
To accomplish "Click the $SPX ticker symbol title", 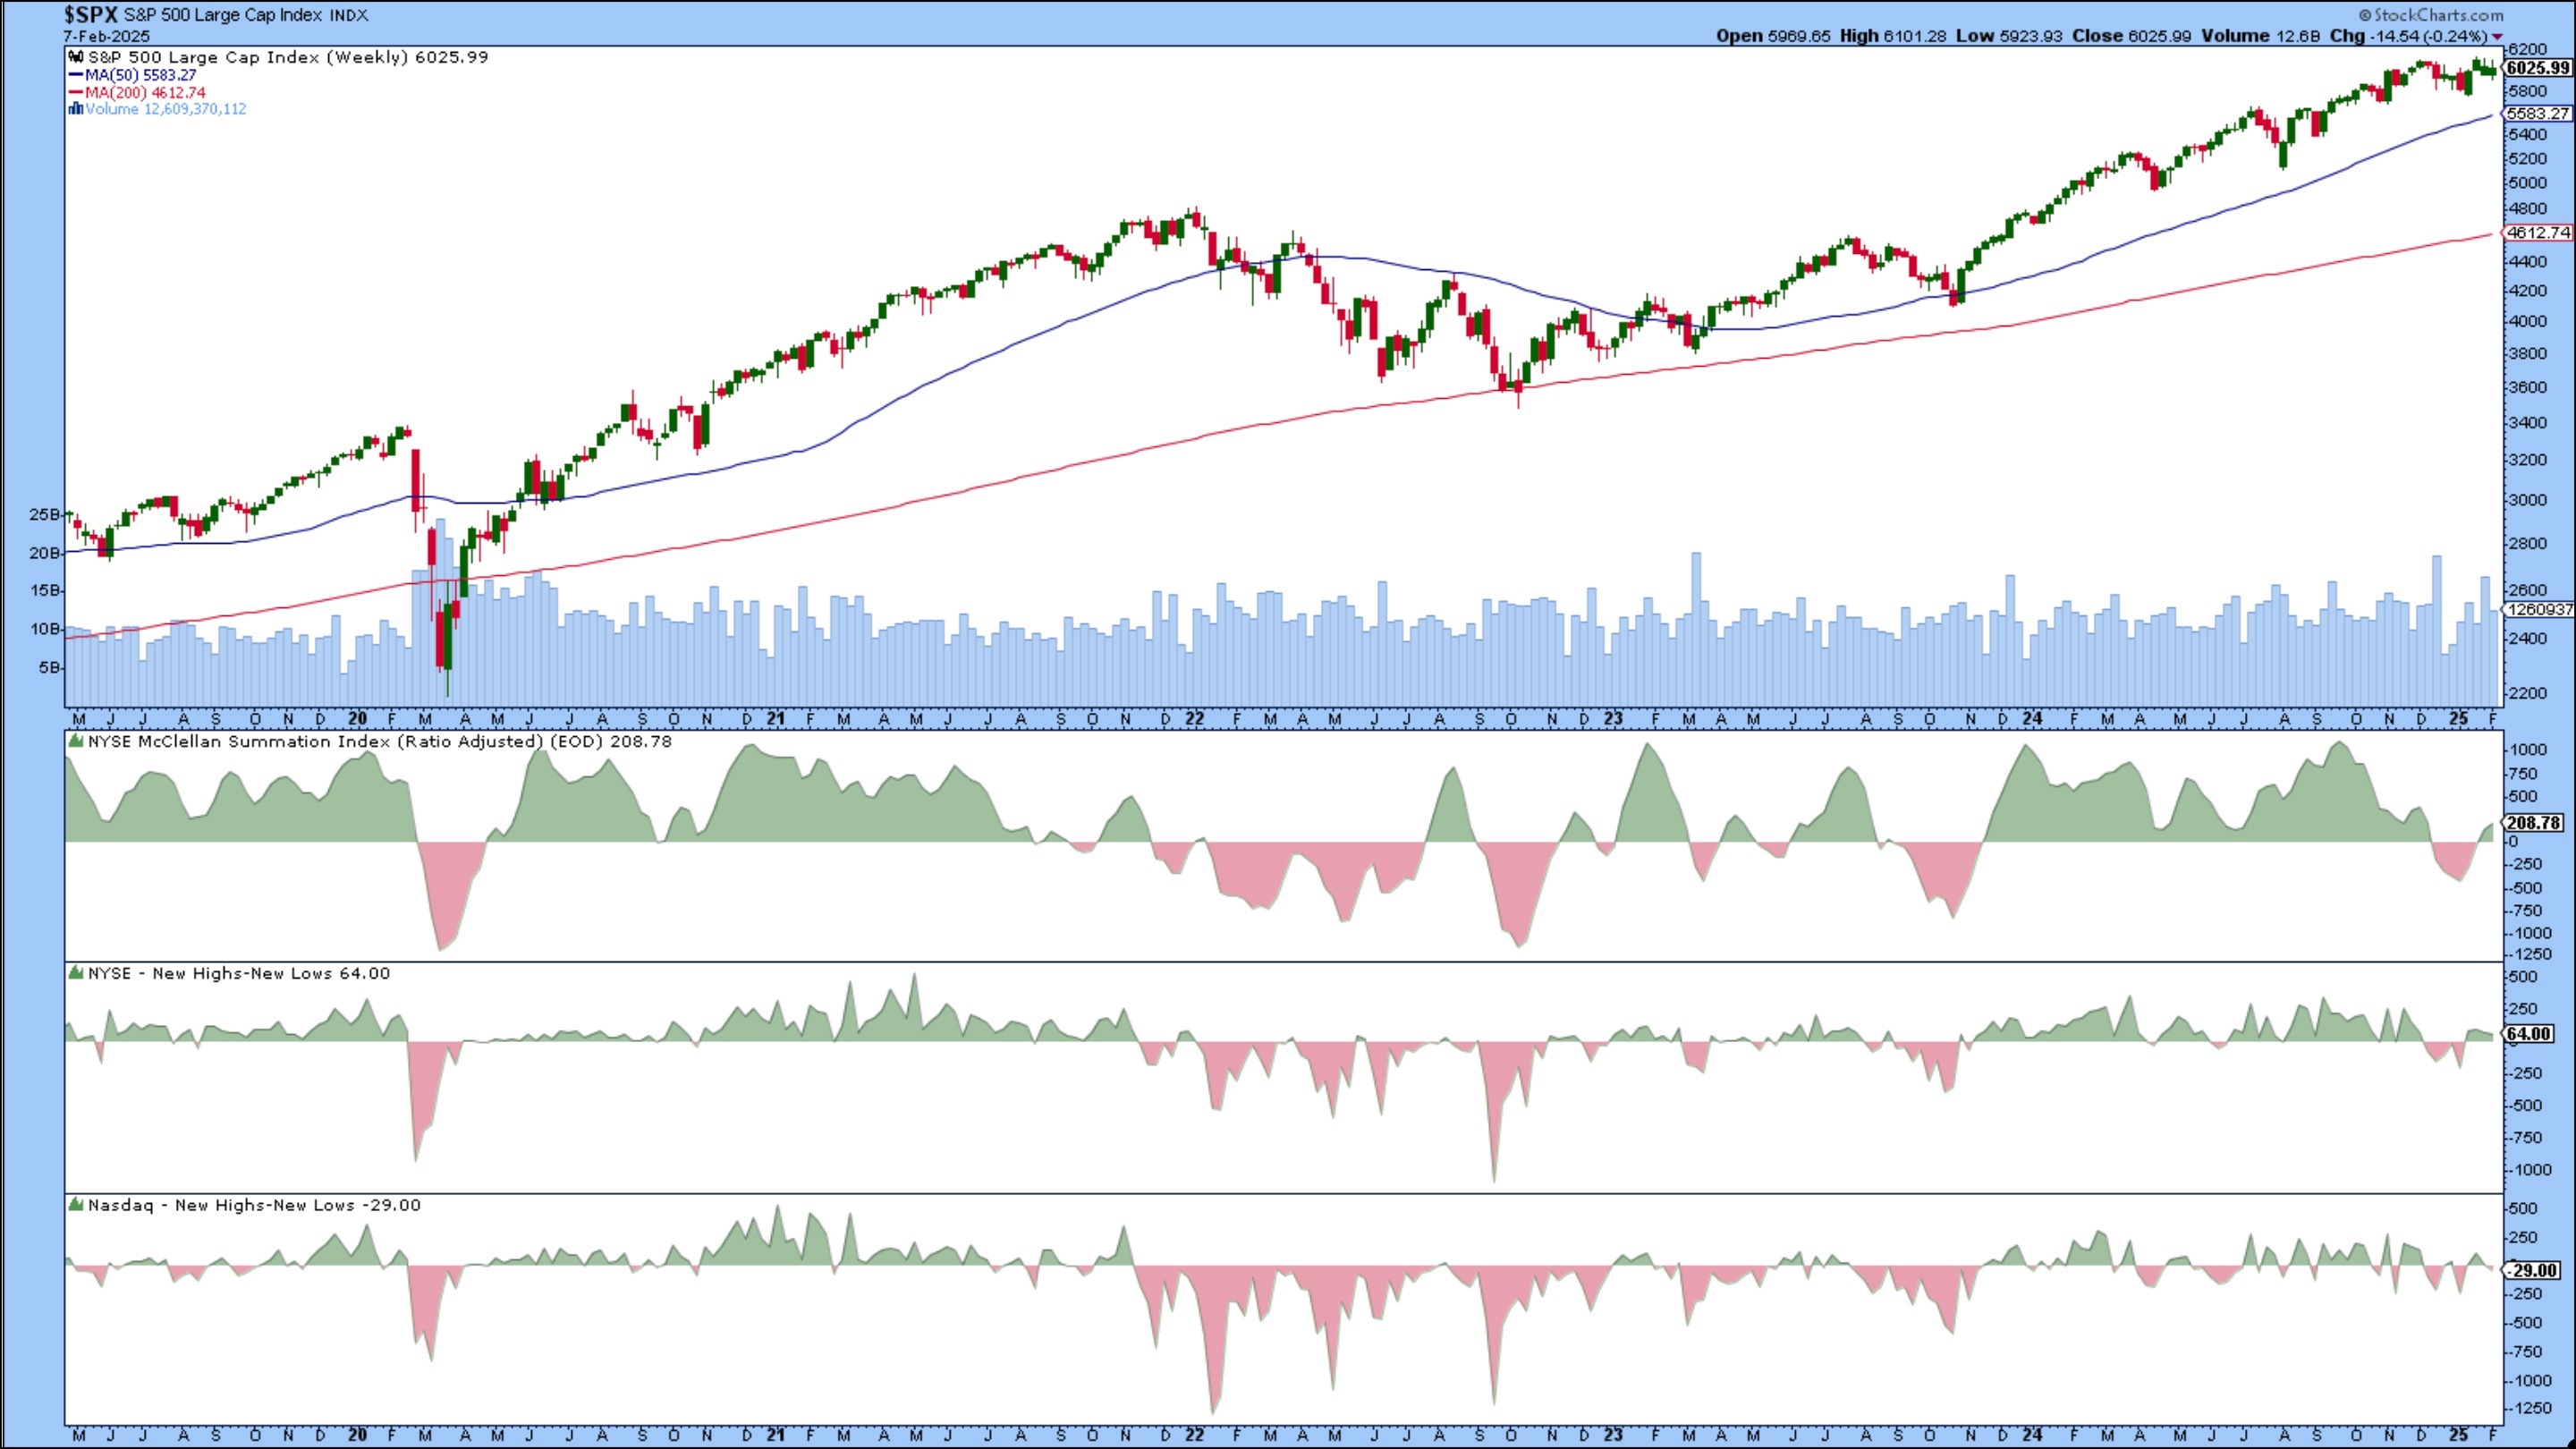I will (91, 15).
